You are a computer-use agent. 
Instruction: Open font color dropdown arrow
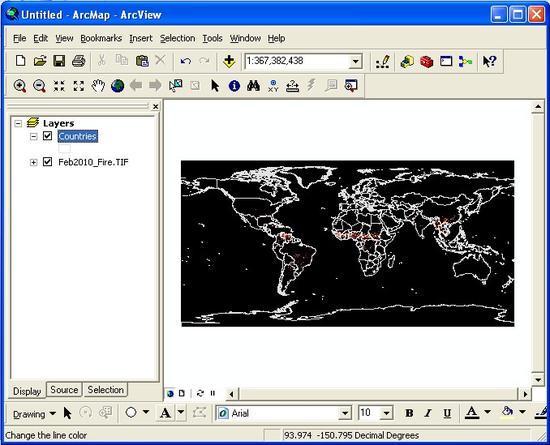click(488, 412)
